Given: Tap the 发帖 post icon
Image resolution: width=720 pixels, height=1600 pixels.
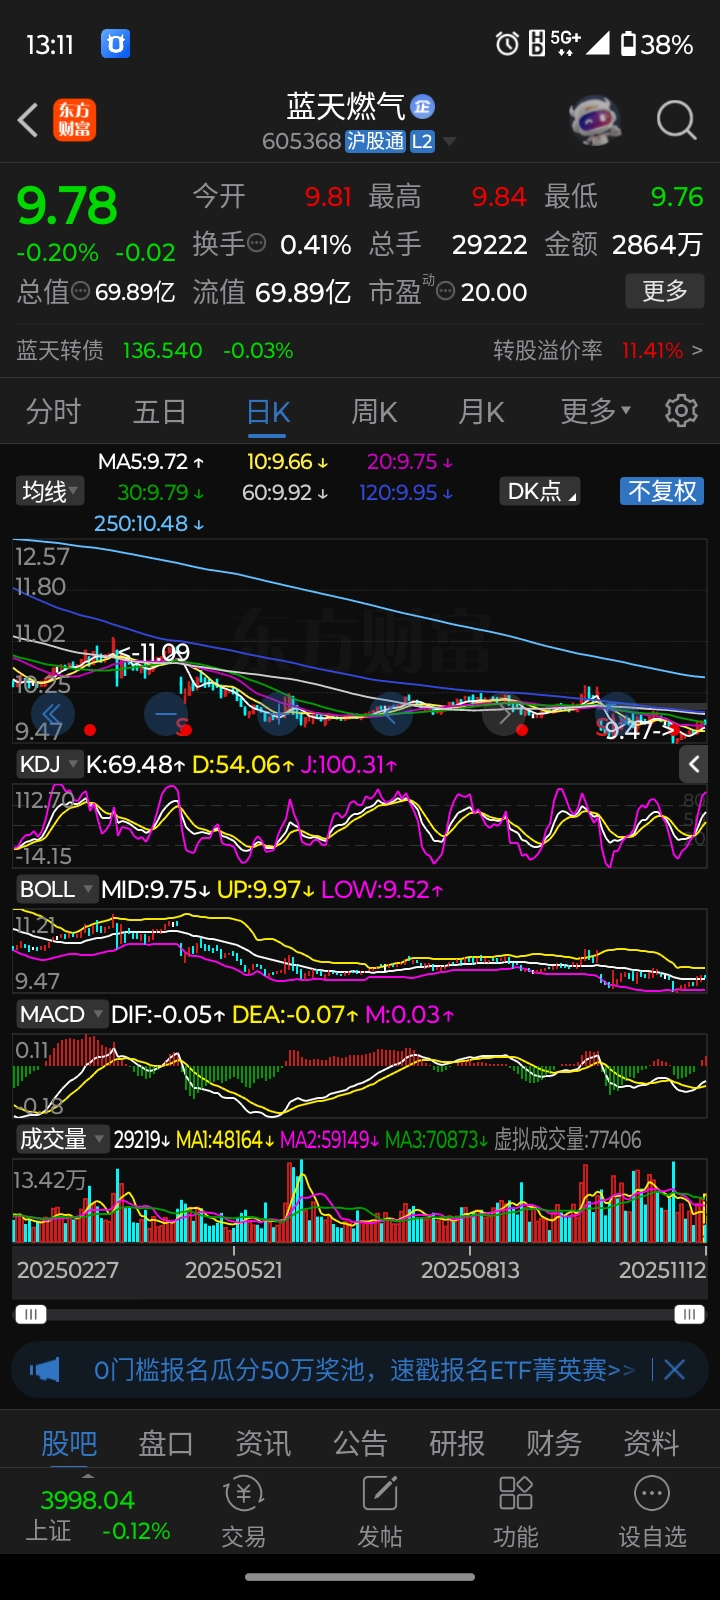Looking at the screenshot, I should click(380, 1511).
